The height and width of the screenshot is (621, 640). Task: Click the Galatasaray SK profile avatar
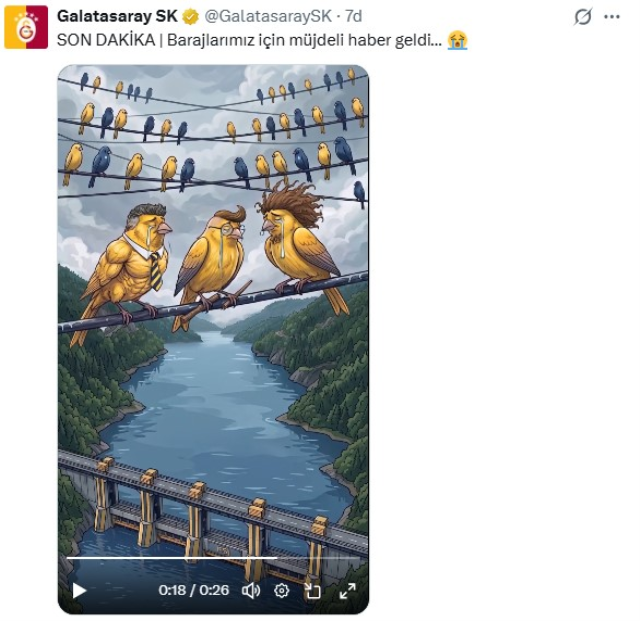pyautogui.click(x=26, y=27)
